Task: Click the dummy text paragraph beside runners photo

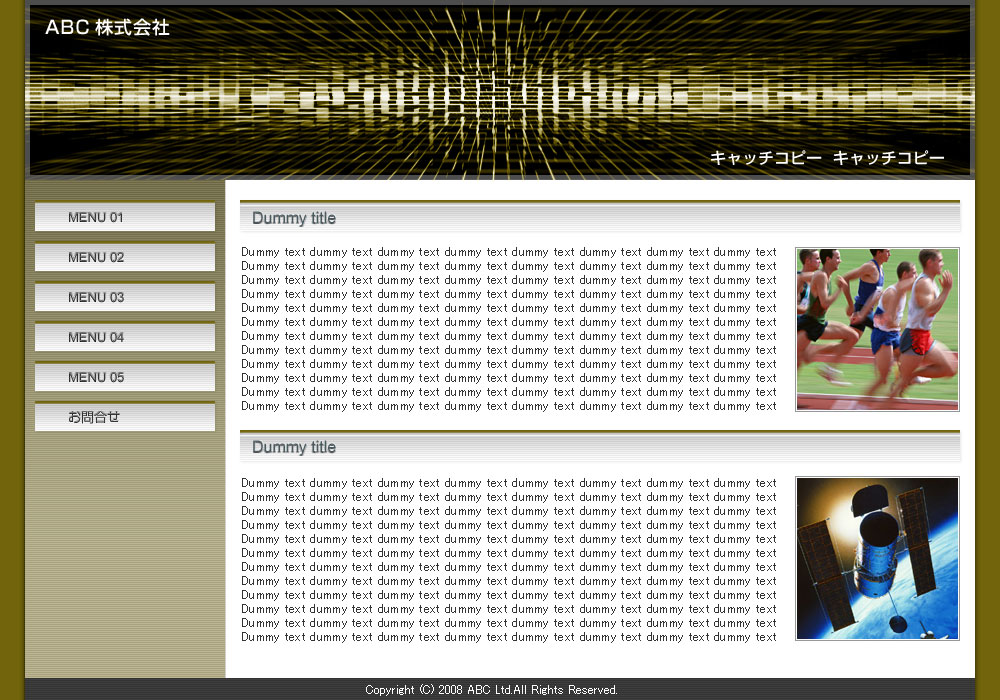Action: (x=509, y=329)
